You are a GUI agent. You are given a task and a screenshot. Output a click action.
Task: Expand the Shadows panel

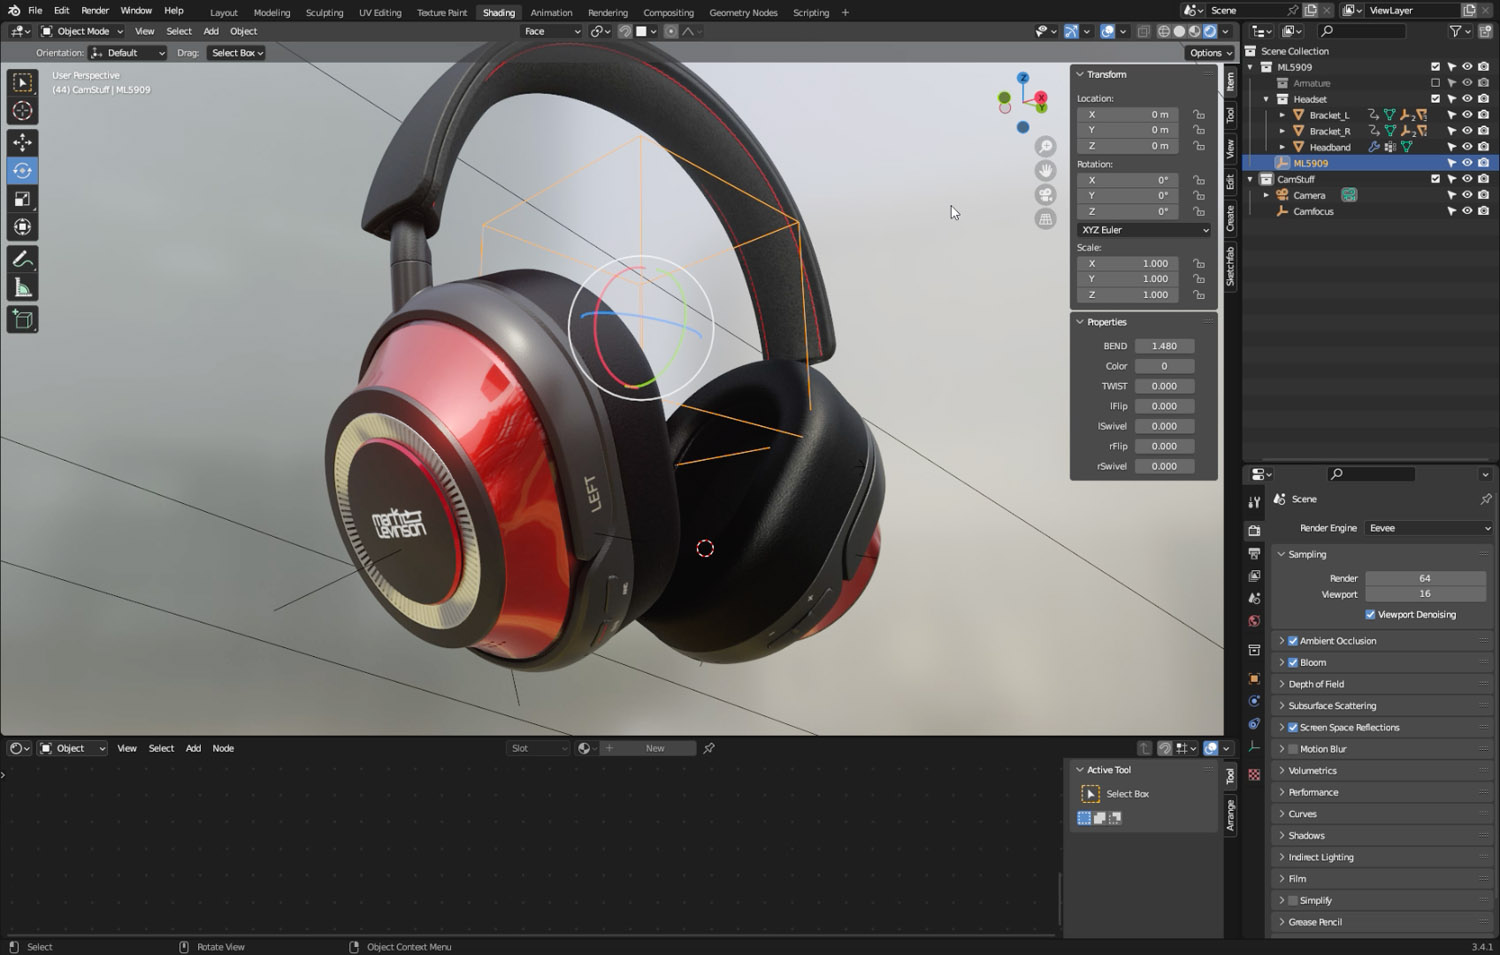pos(1383,836)
